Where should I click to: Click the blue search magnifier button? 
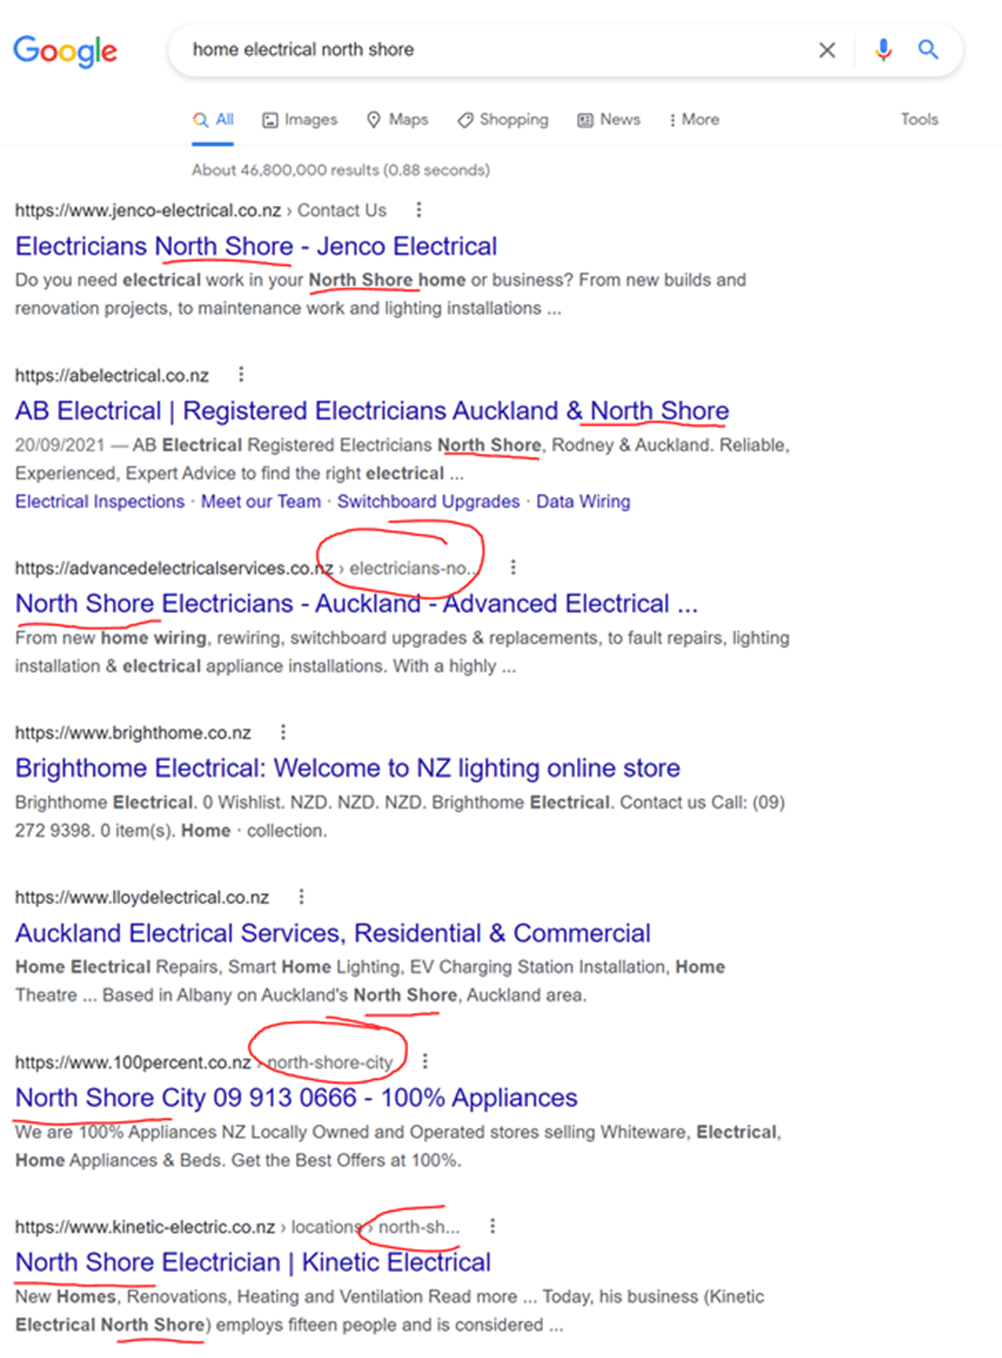[928, 50]
